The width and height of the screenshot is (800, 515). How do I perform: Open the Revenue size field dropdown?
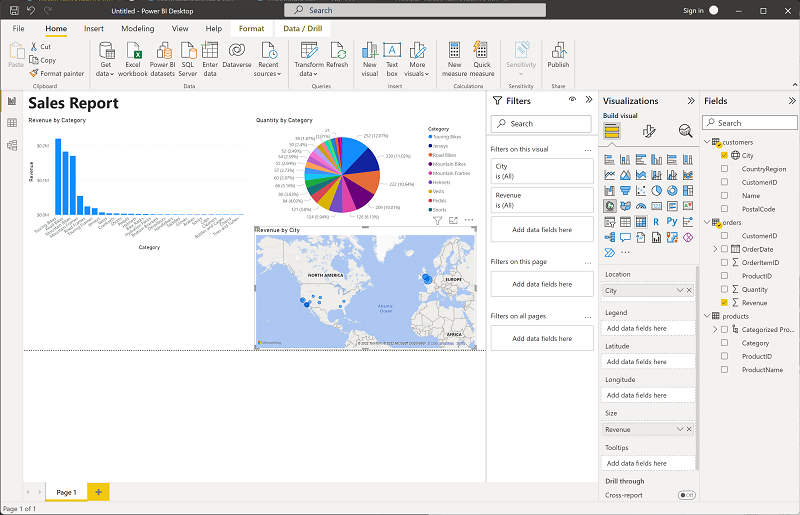coord(680,429)
